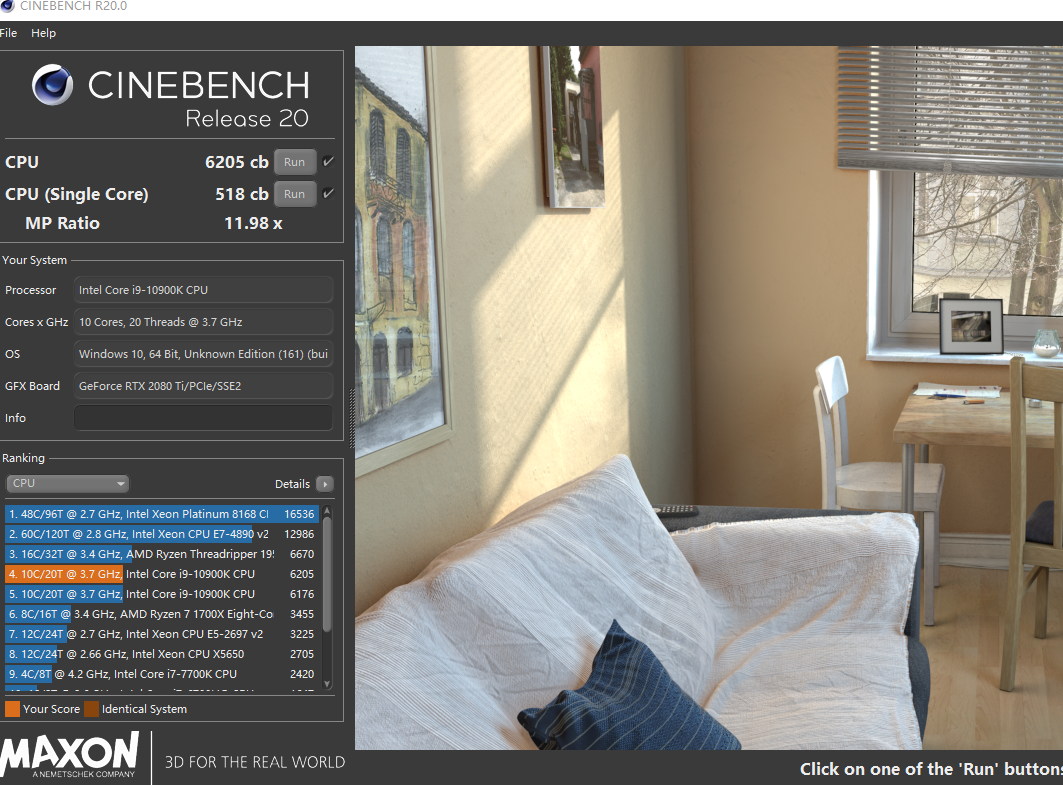
Task: Select ranking entry i9-10900K scoring 6176
Action: (x=161, y=594)
